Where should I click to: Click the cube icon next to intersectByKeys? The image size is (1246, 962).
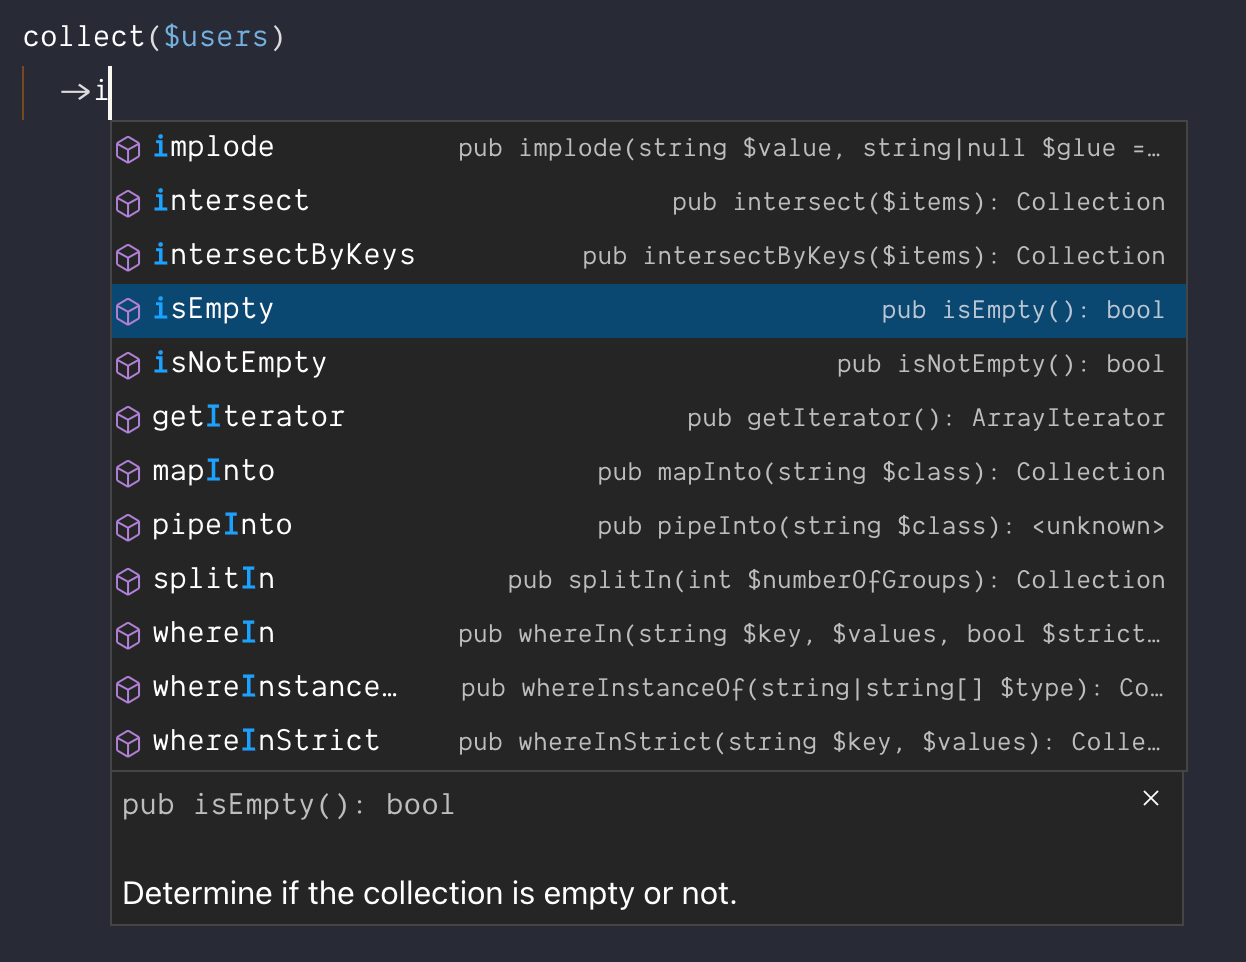(128, 258)
